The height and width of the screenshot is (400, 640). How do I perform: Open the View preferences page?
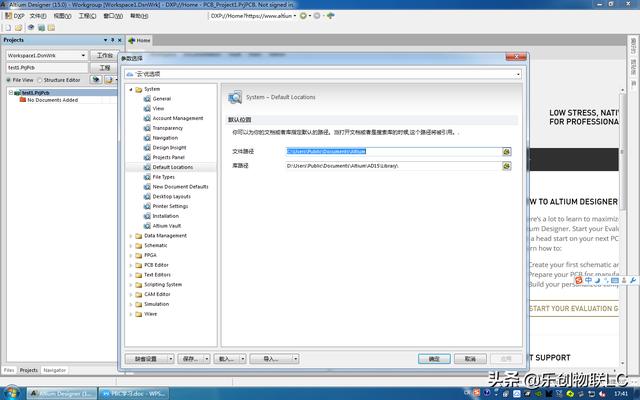[158, 109]
